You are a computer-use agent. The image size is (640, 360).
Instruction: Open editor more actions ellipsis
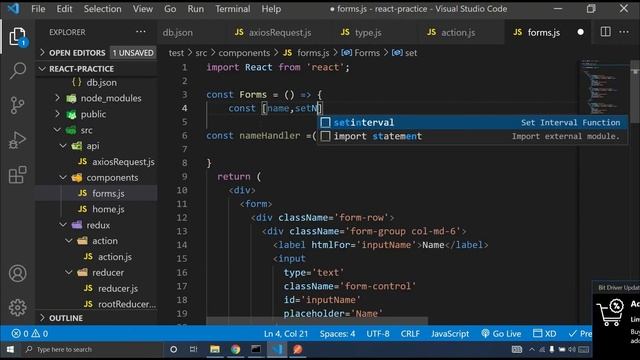point(624,32)
